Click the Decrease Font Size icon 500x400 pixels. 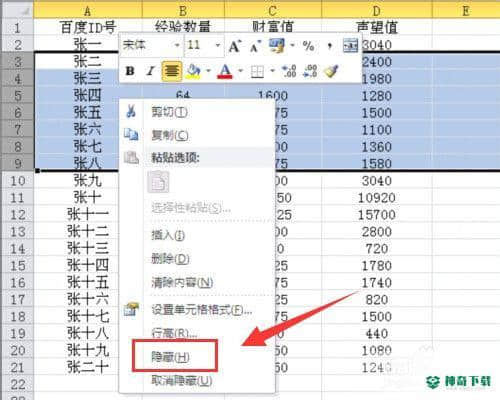point(255,46)
